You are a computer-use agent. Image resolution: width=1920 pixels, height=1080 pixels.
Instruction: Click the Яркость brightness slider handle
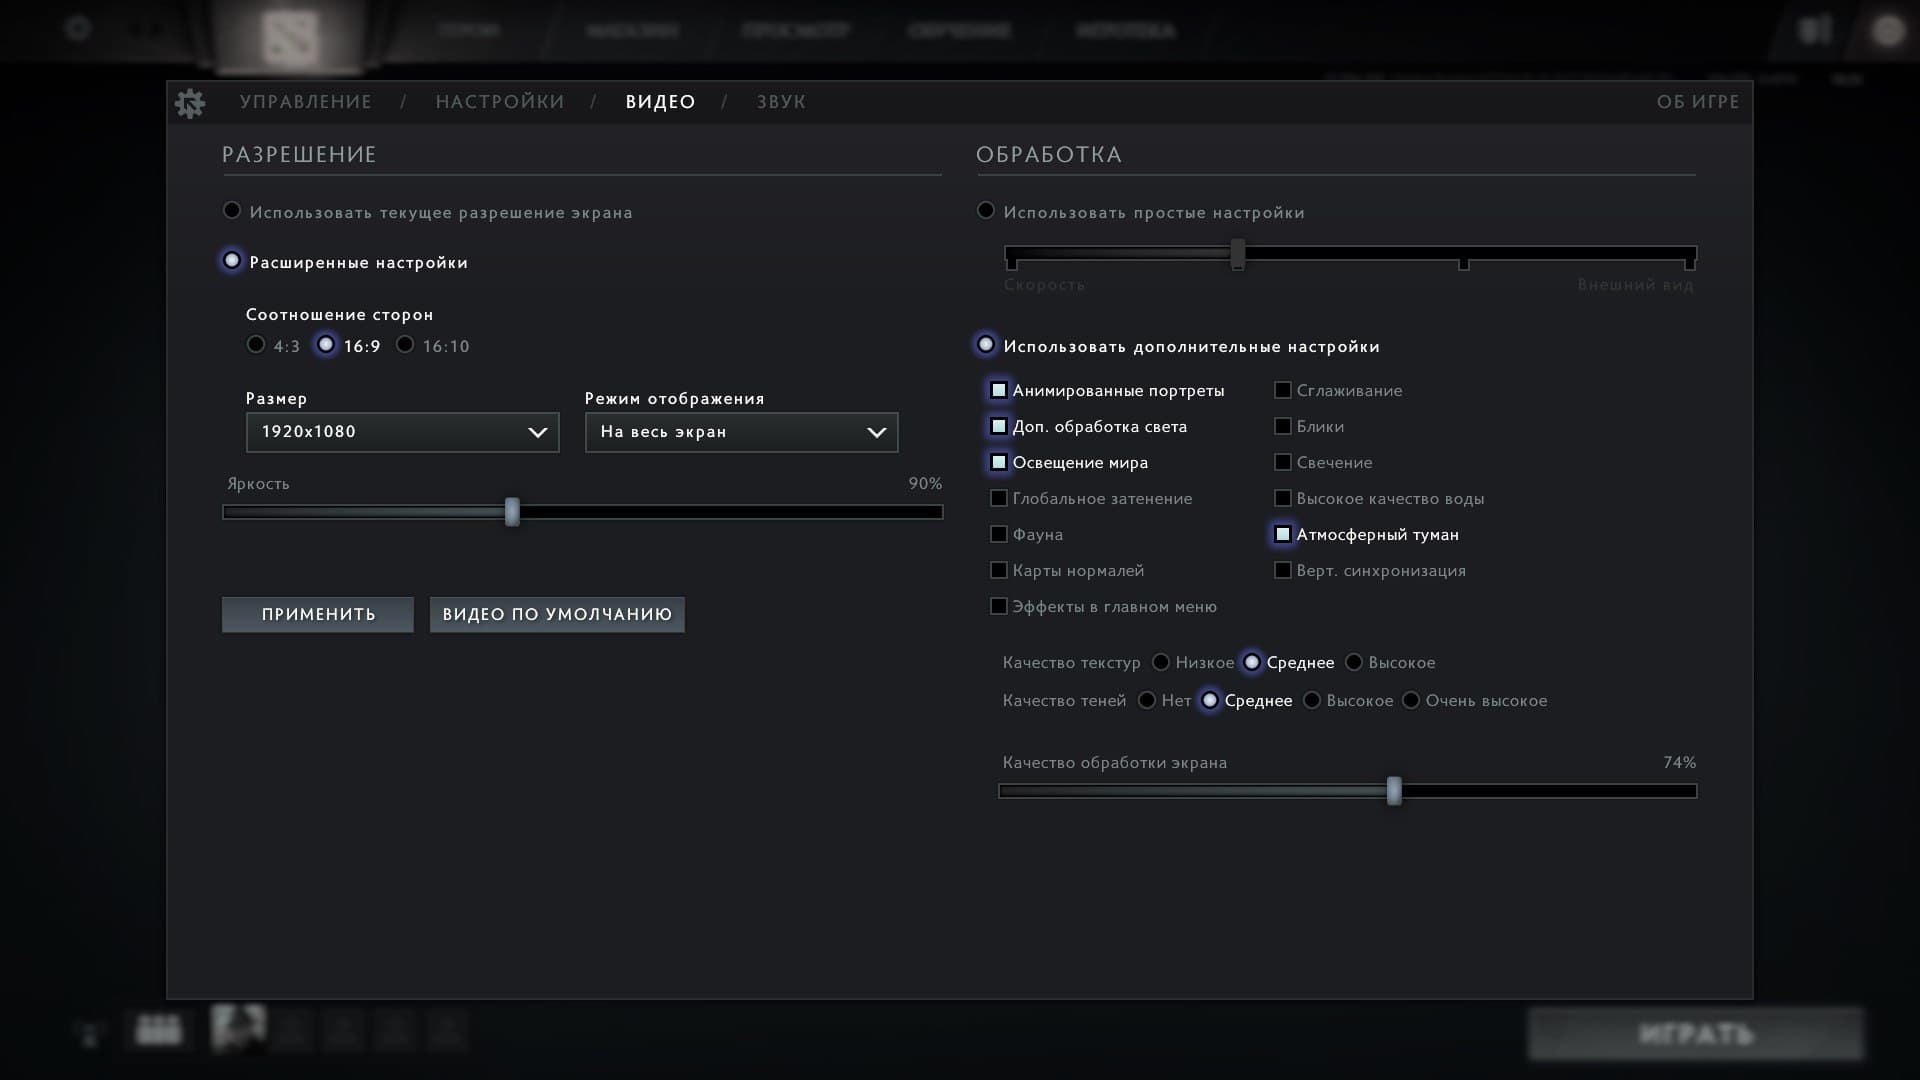512,512
